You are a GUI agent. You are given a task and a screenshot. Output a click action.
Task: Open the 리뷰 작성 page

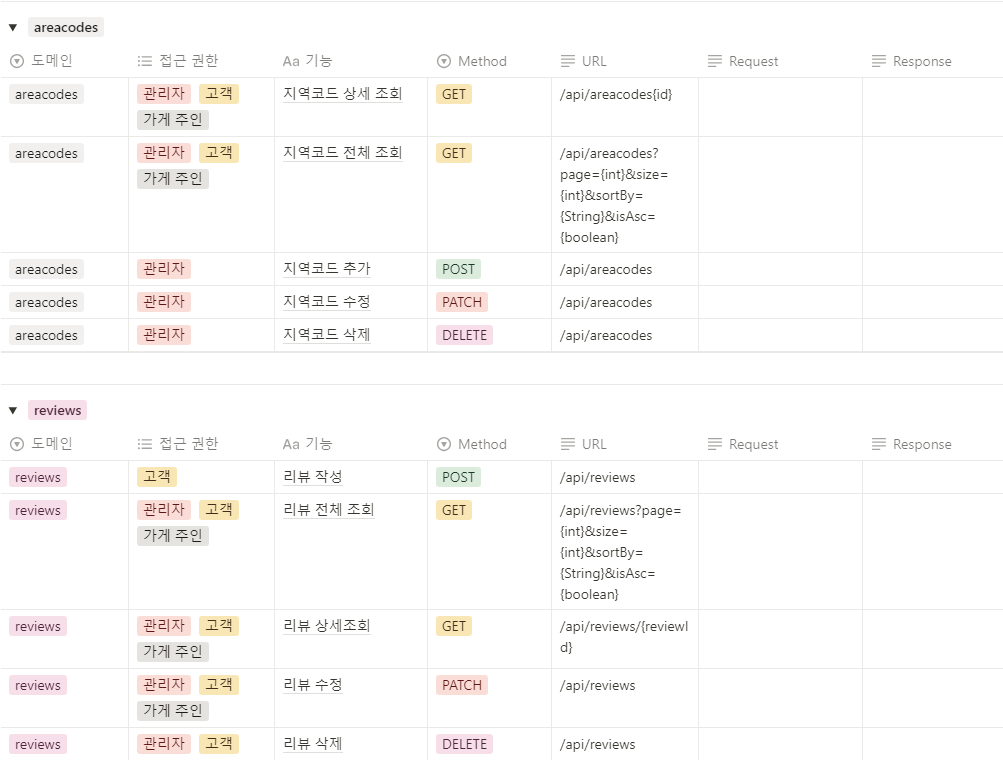313,477
